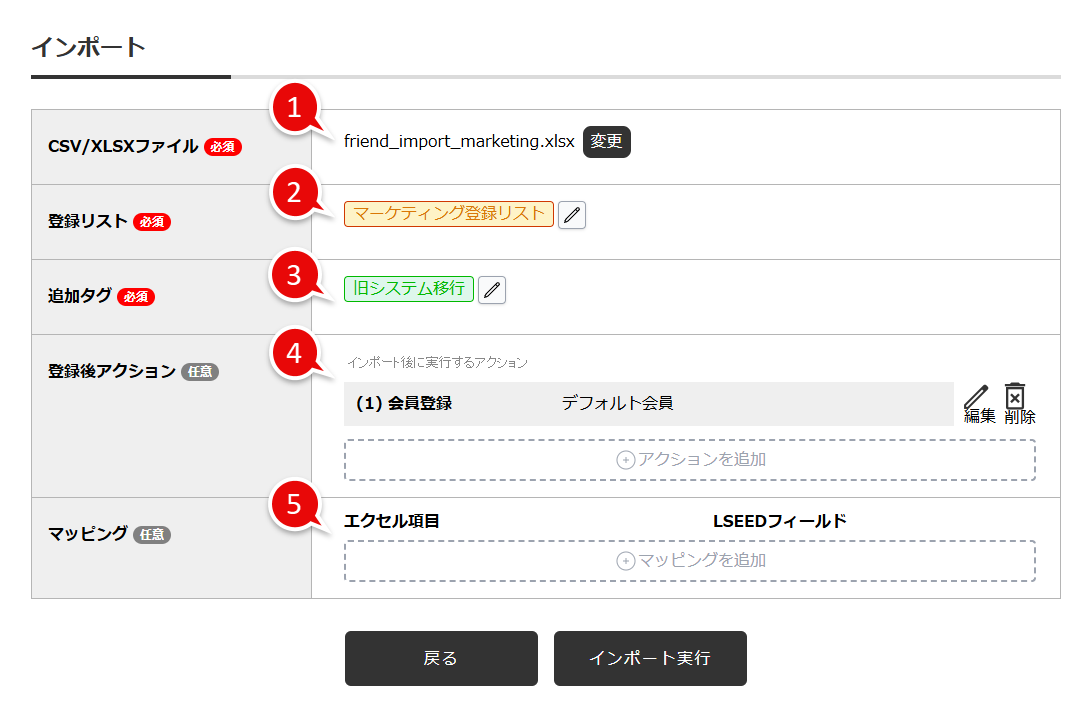The width and height of the screenshot is (1090, 710).
Task: Edit the マーケティング登録リスト with the pencil icon
Action: (x=571, y=214)
